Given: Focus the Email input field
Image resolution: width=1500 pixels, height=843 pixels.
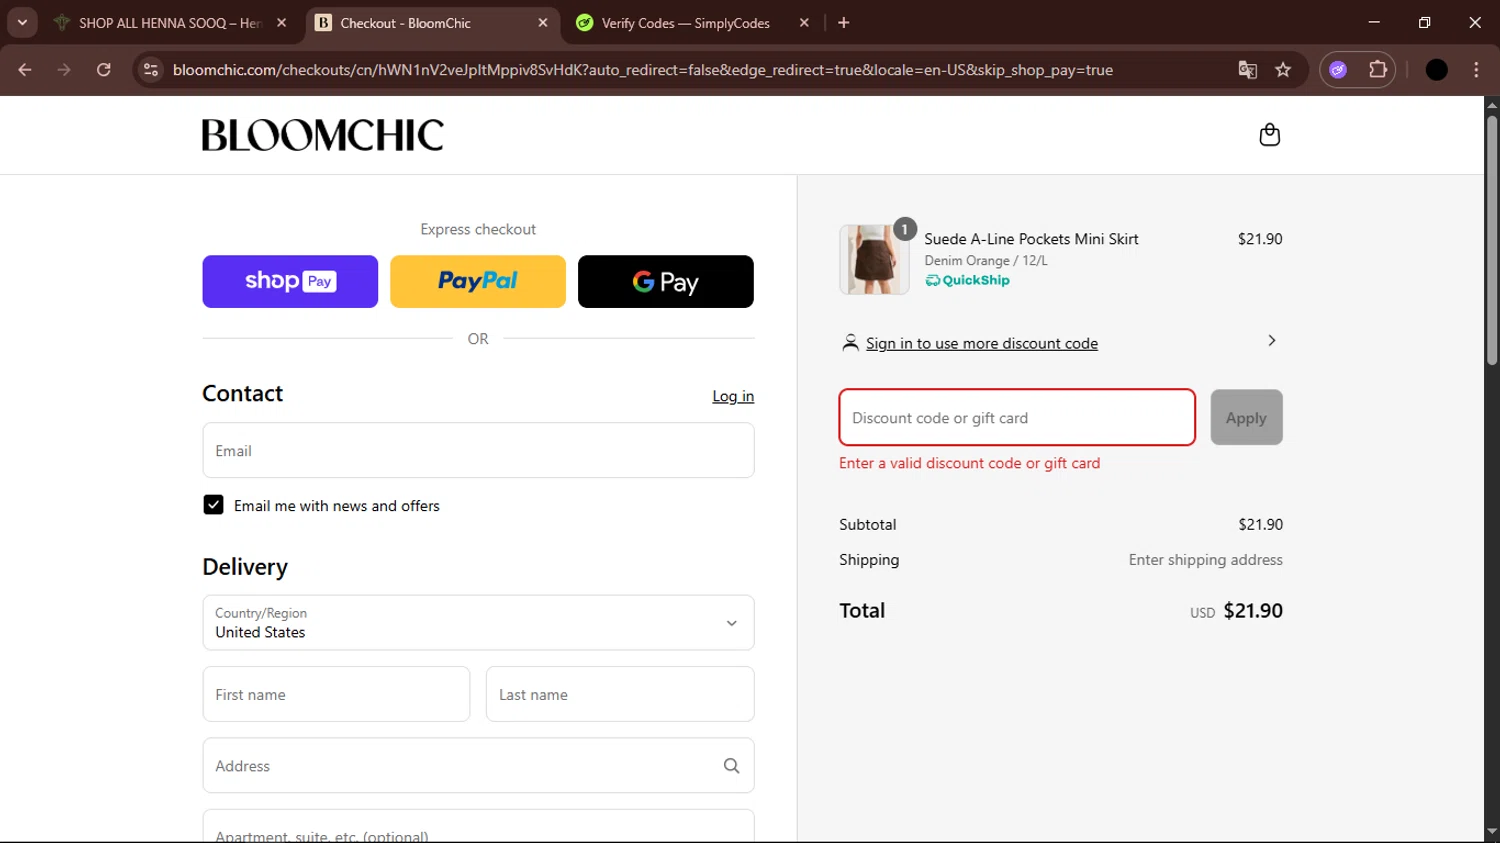Looking at the screenshot, I should tap(478, 450).
